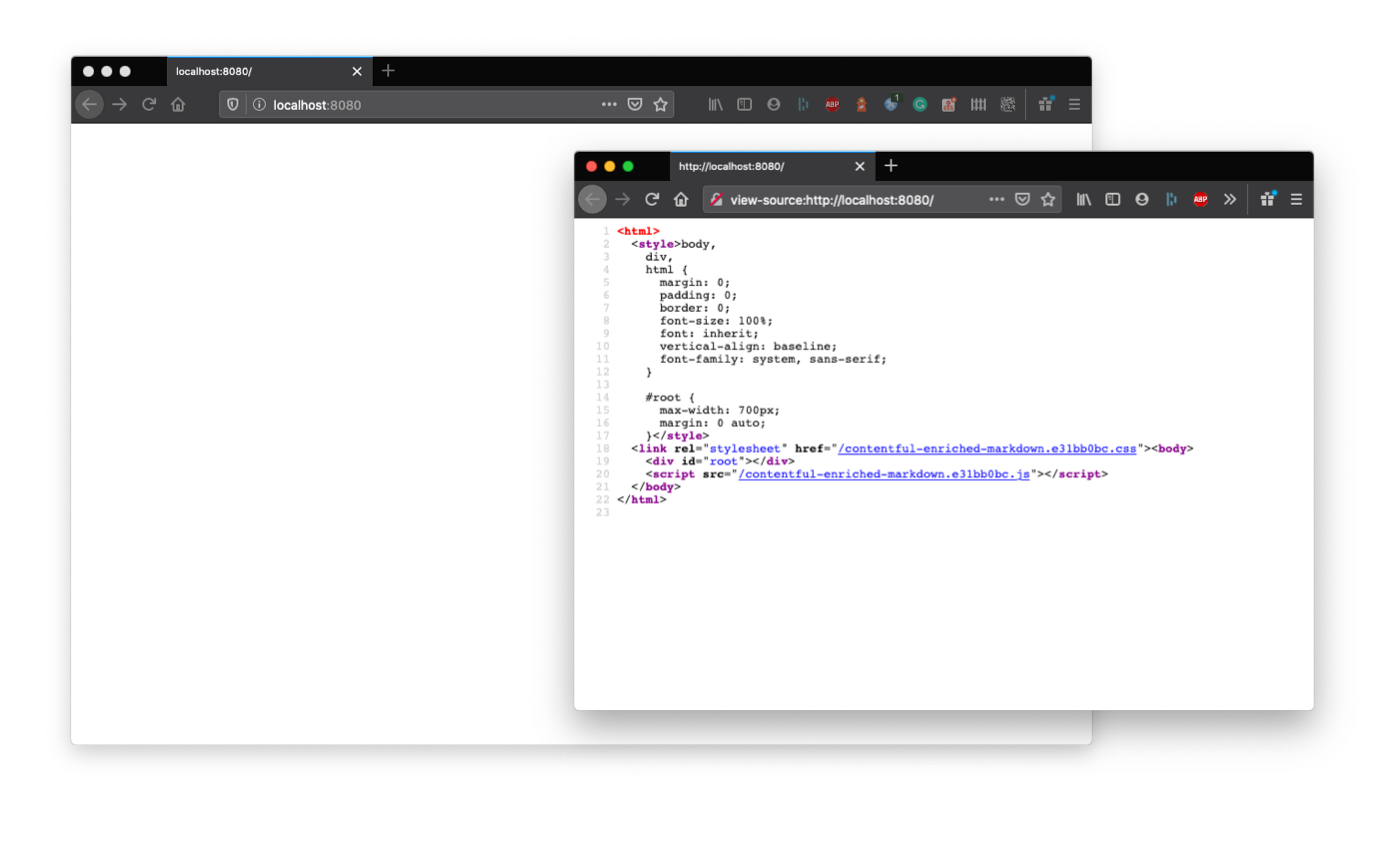Open the hamburger menu in the front window
The height and width of the screenshot is (842, 1385).
[x=1296, y=199]
